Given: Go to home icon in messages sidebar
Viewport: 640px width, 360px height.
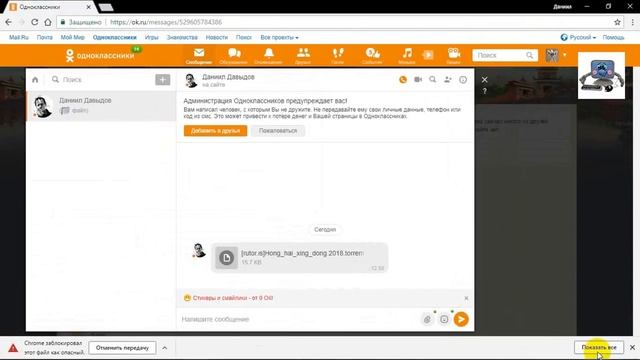Looking at the screenshot, I should point(35,80).
